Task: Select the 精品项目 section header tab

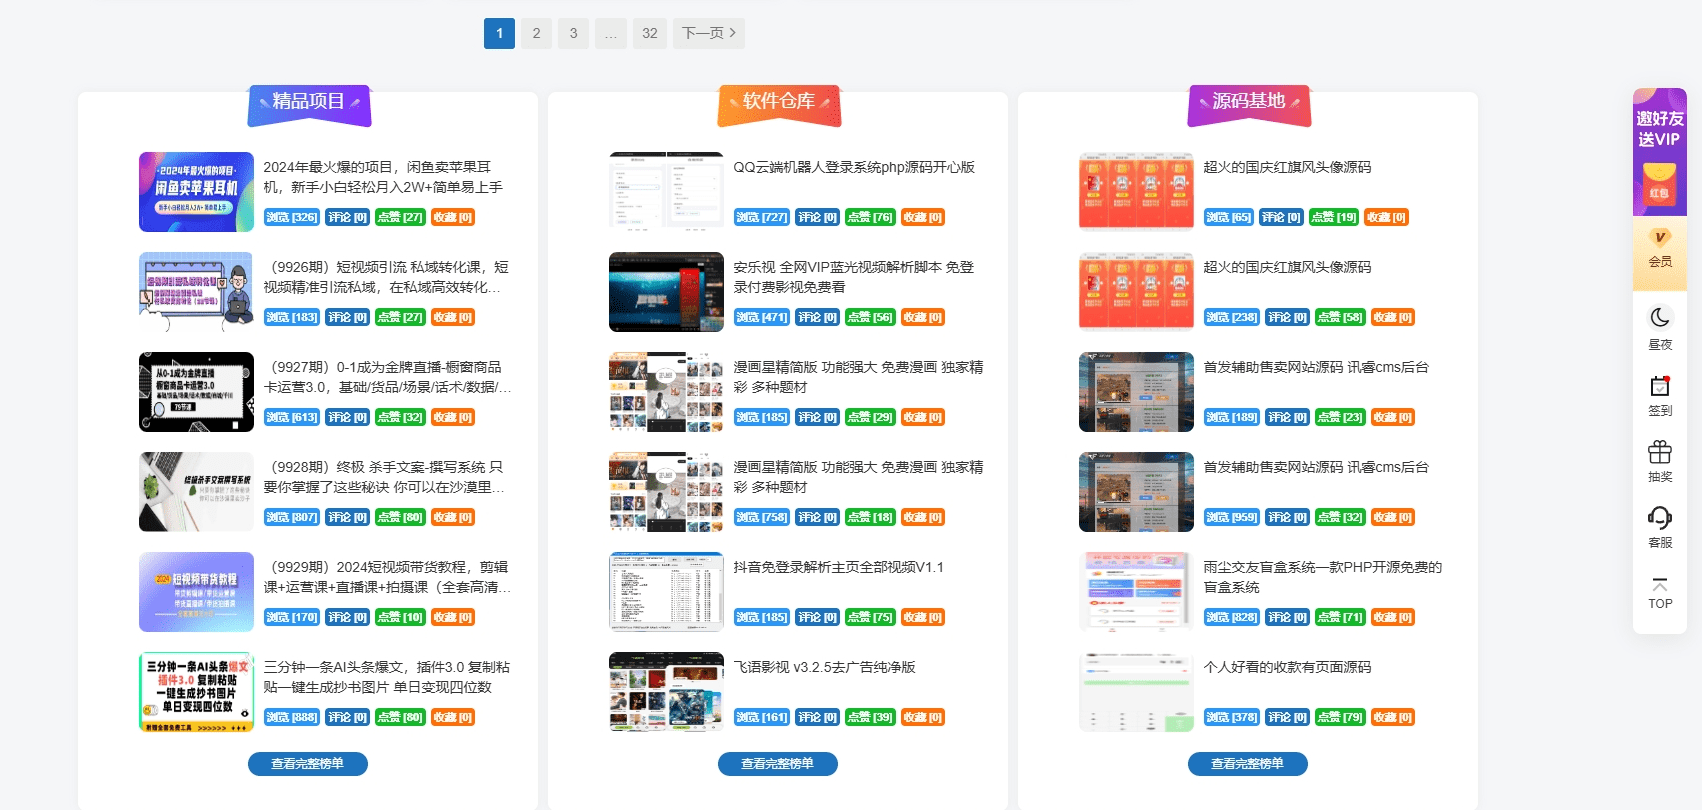Action: (309, 102)
